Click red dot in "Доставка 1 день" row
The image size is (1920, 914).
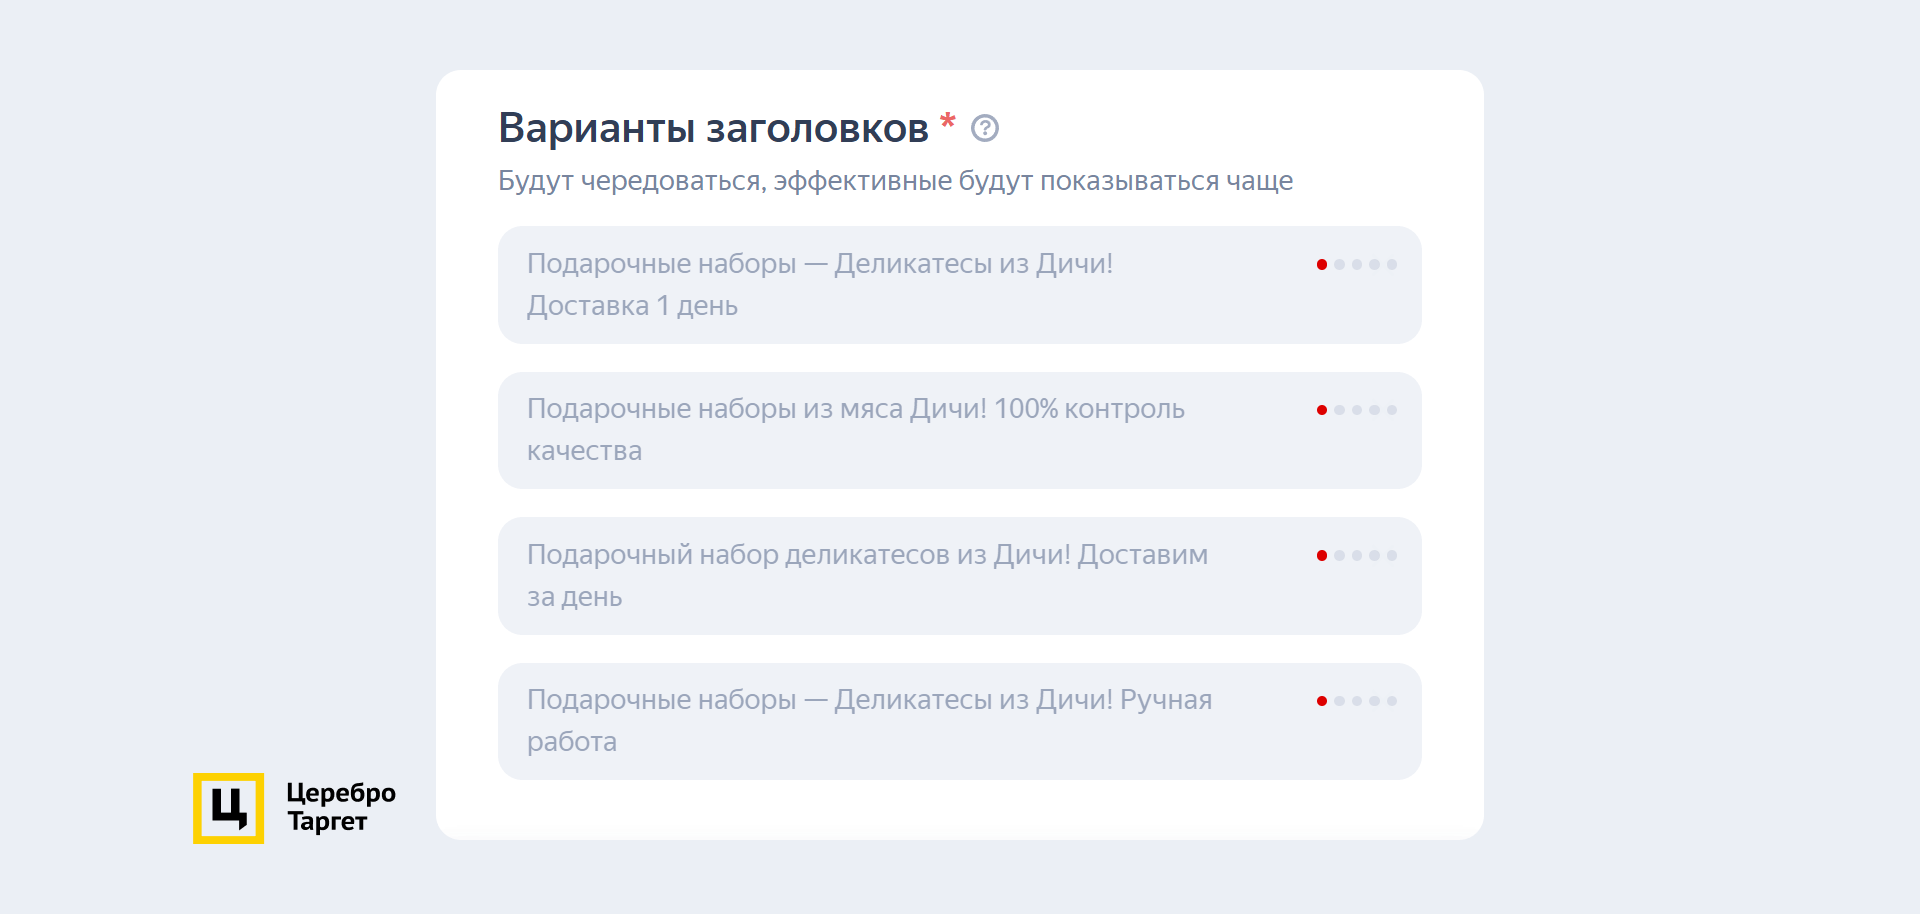coord(1322,265)
